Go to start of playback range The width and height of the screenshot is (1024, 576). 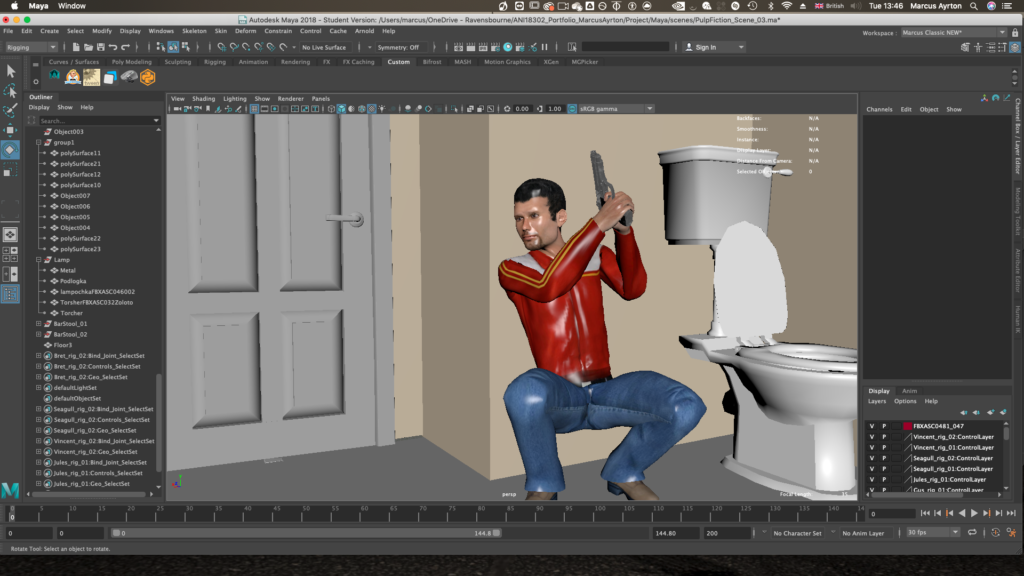(925, 513)
